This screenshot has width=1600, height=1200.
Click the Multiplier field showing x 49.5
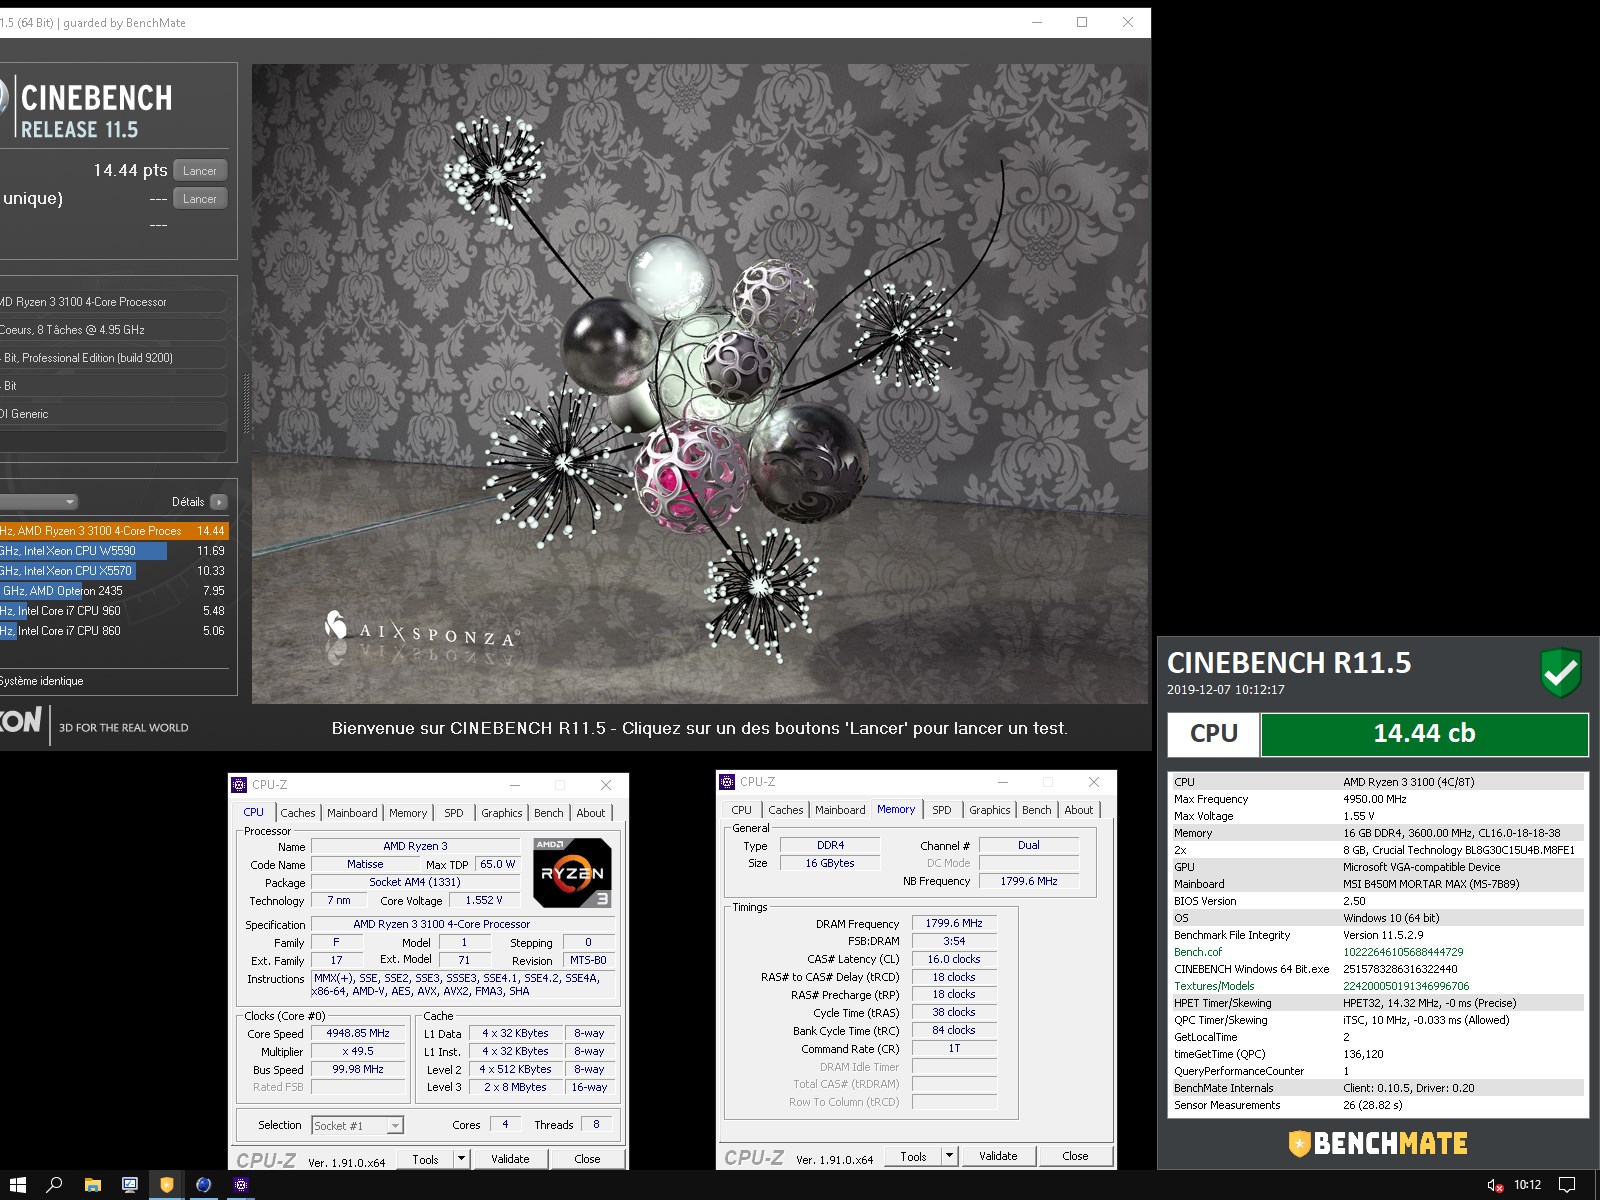(358, 1051)
